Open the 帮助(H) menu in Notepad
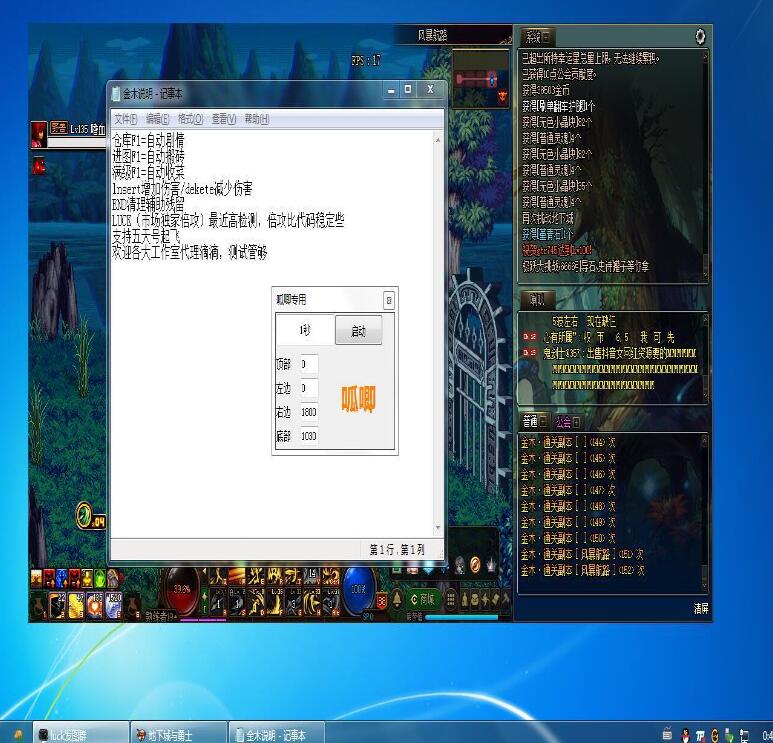 pos(257,119)
